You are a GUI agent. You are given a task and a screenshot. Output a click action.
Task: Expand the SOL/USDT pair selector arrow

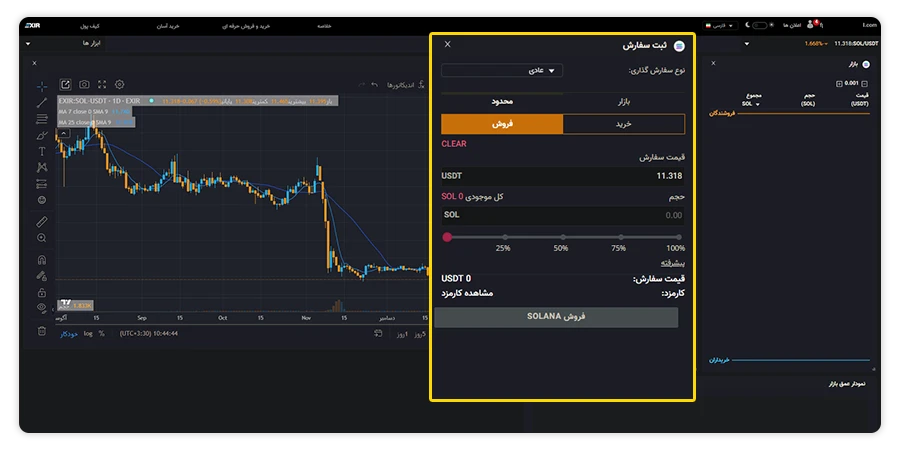pos(747,44)
